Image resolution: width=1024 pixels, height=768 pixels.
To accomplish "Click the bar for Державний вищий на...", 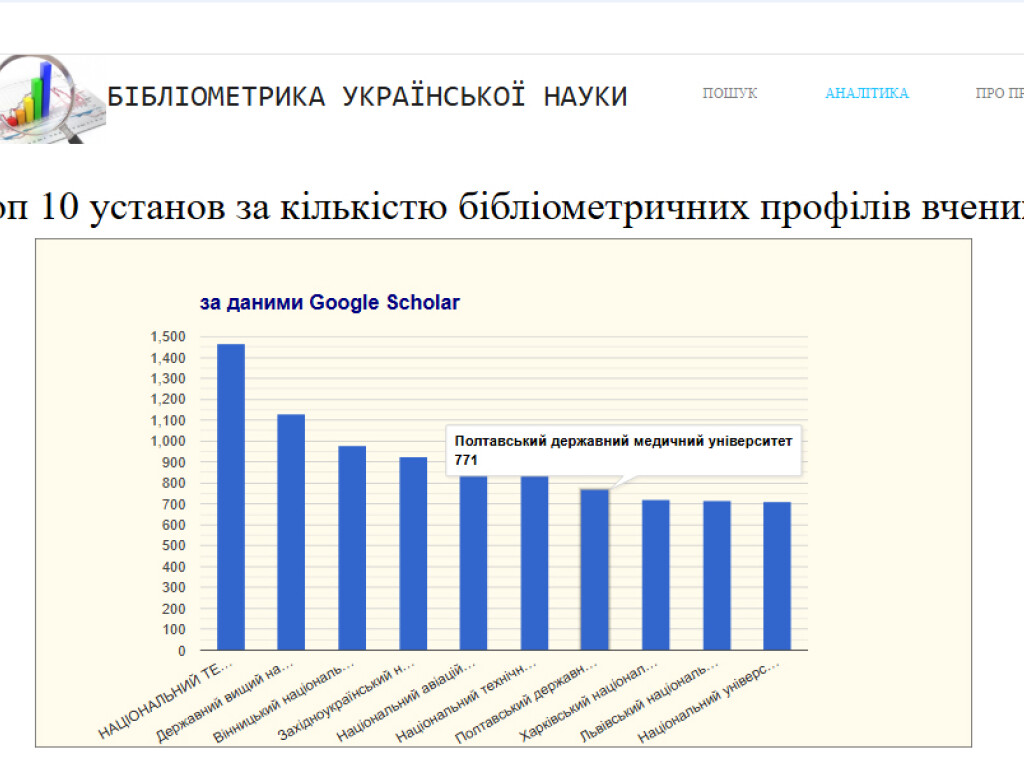I will click(290, 530).
